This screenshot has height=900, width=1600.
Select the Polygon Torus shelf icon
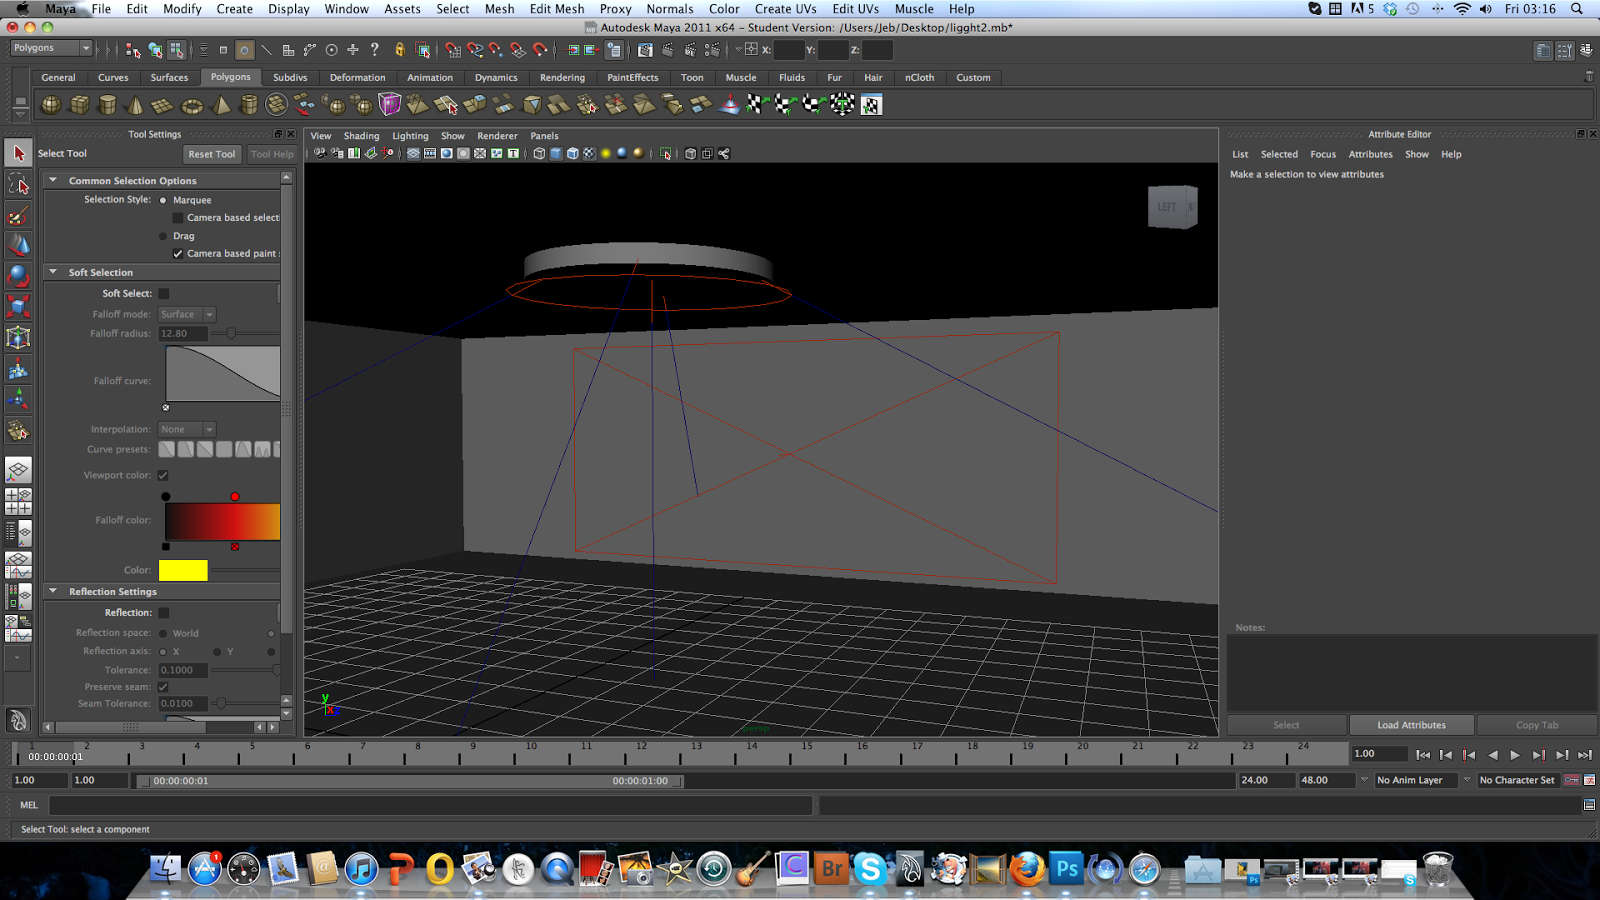pos(191,103)
